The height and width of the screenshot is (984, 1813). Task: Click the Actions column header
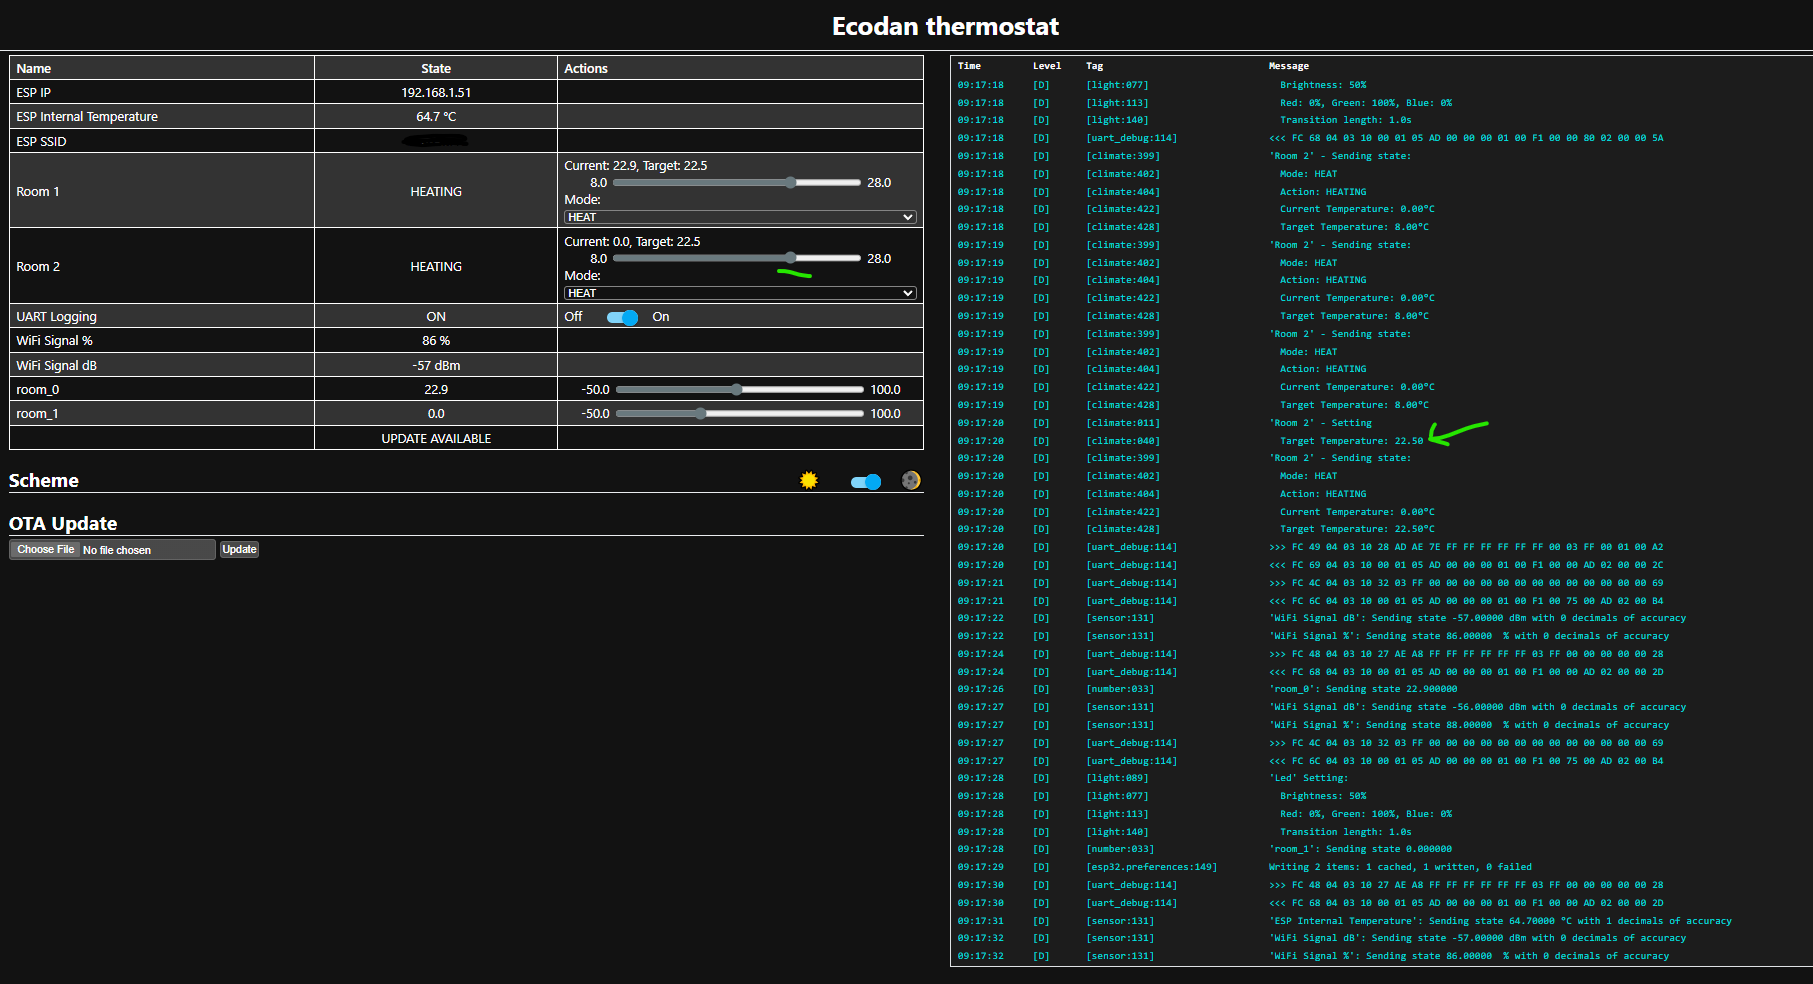pyautogui.click(x=586, y=69)
